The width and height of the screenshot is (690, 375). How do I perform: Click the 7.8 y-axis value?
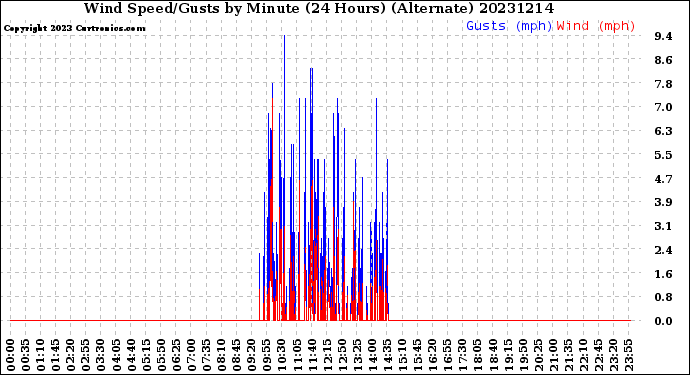(663, 84)
